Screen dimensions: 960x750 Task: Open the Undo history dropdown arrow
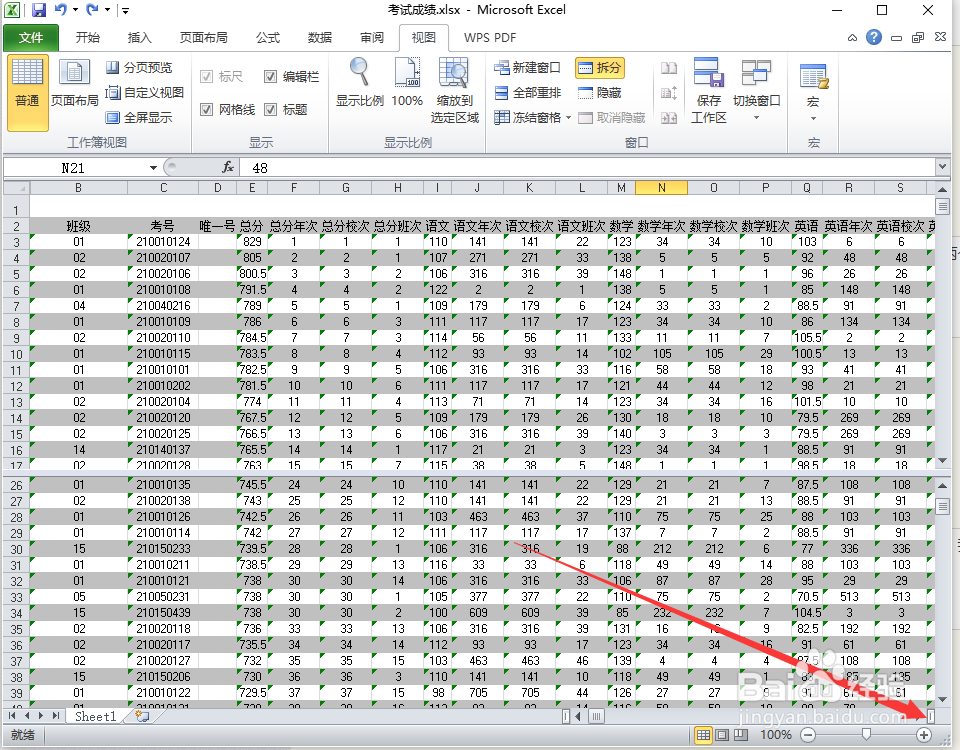coord(75,10)
